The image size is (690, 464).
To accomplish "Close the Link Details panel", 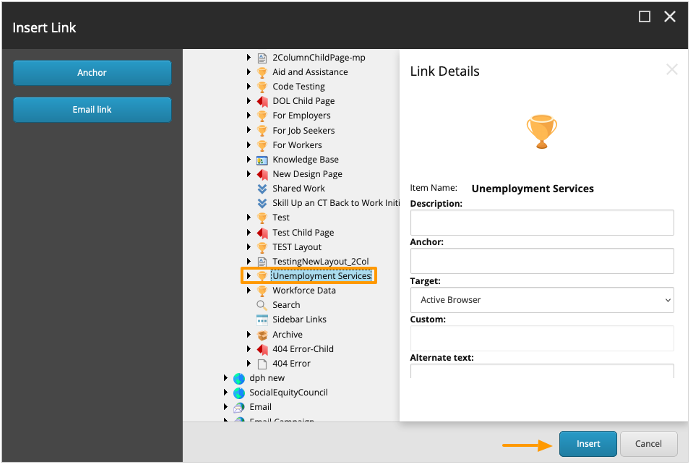I will pyautogui.click(x=671, y=69).
